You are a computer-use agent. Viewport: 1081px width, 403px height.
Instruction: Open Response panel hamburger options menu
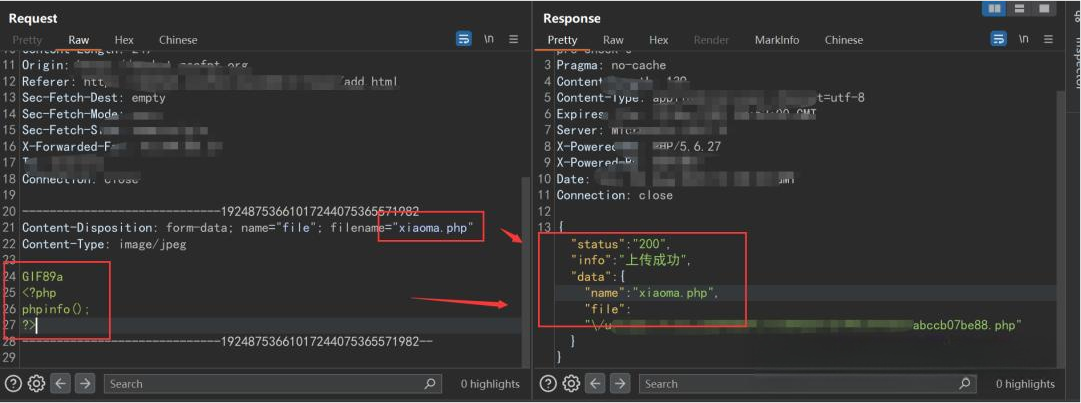tap(1049, 39)
